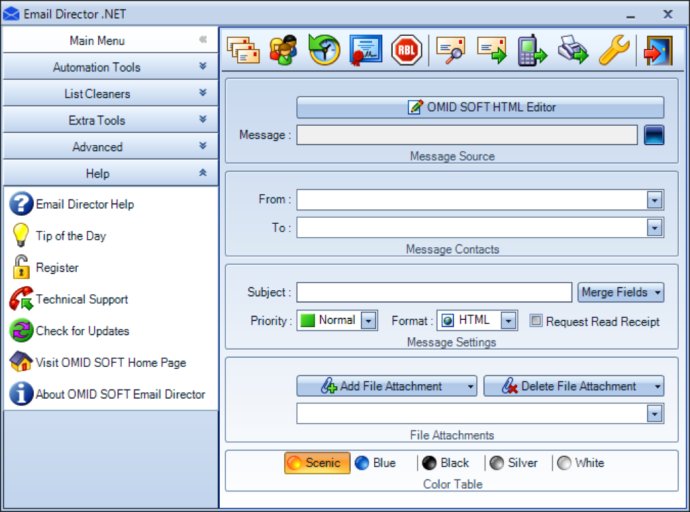The height and width of the screenshot is (512, 690).
Task: Close the Email Director .NET window
Action: click(668, 14)
